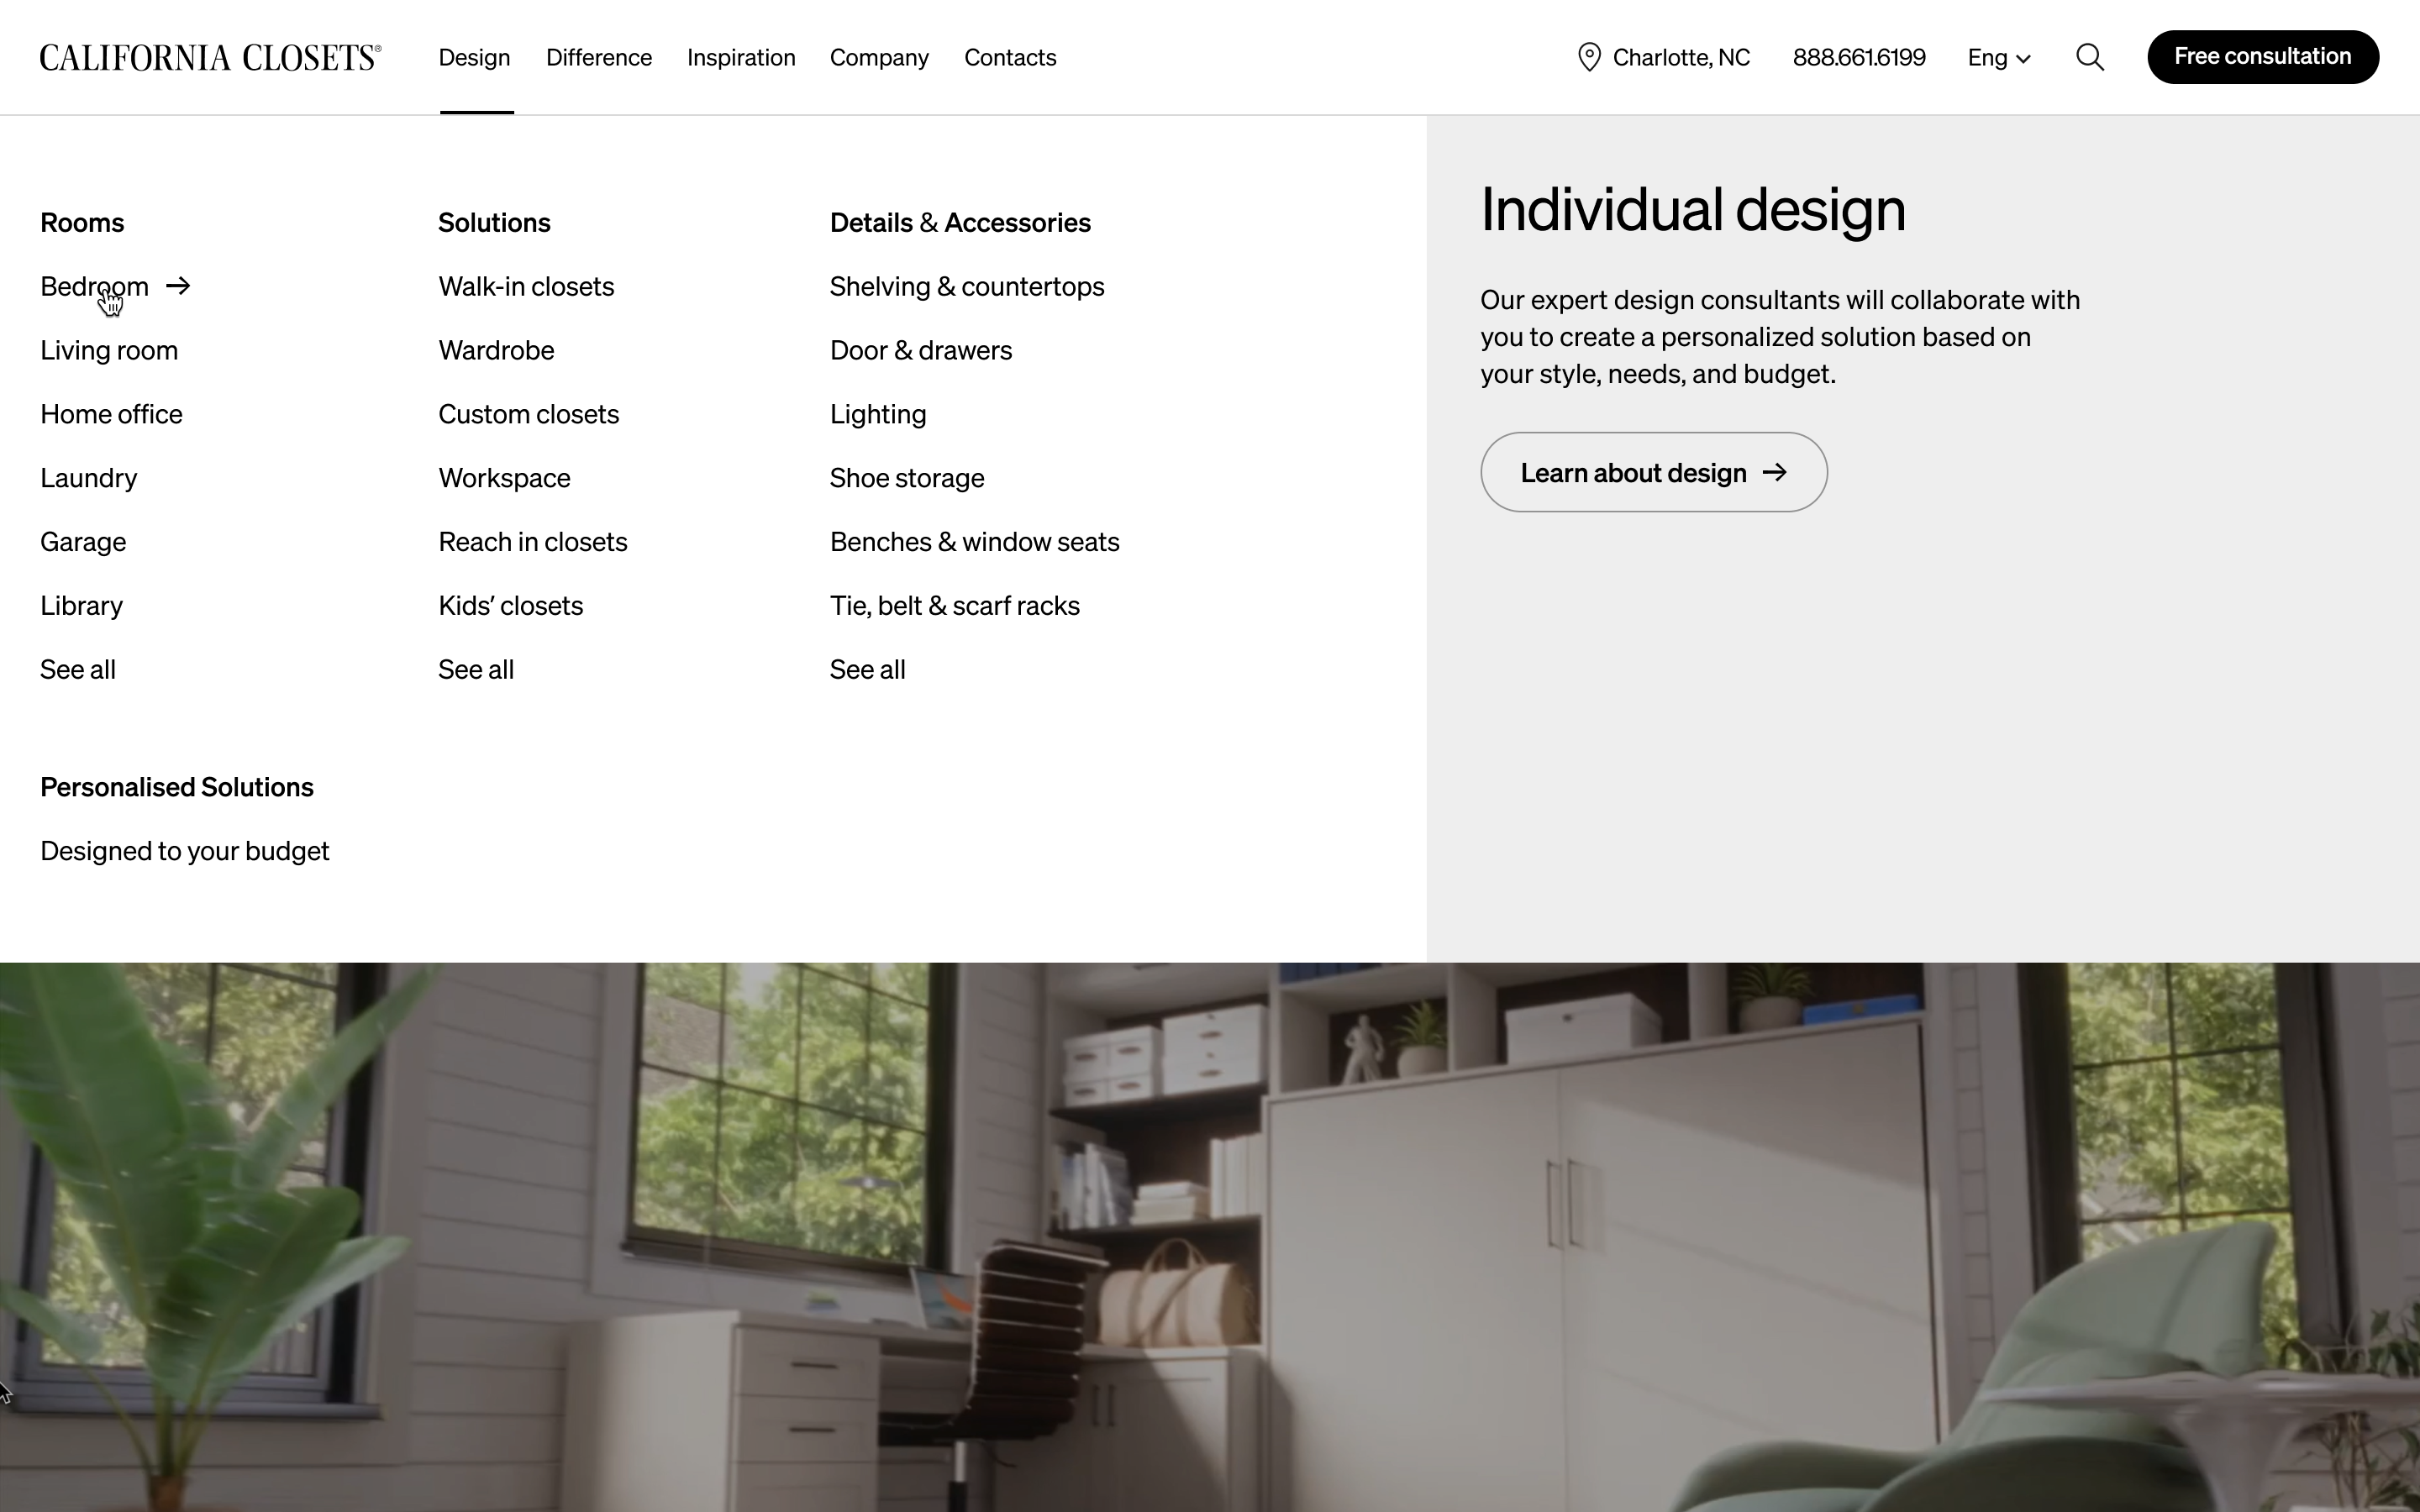Go to Bedroom rooms page
This screenshot has height=1512, width=2420.
[94, 286]
